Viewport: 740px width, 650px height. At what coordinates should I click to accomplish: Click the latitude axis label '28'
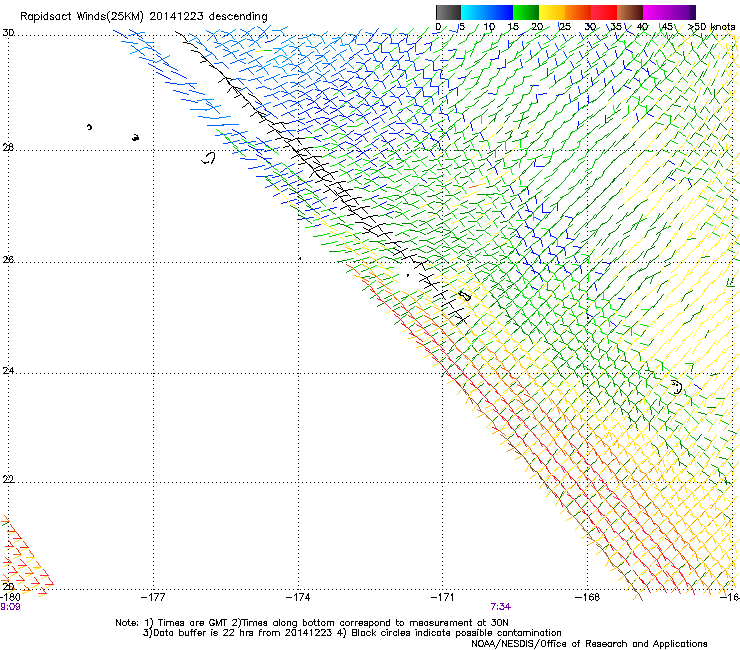click(8, 147)
